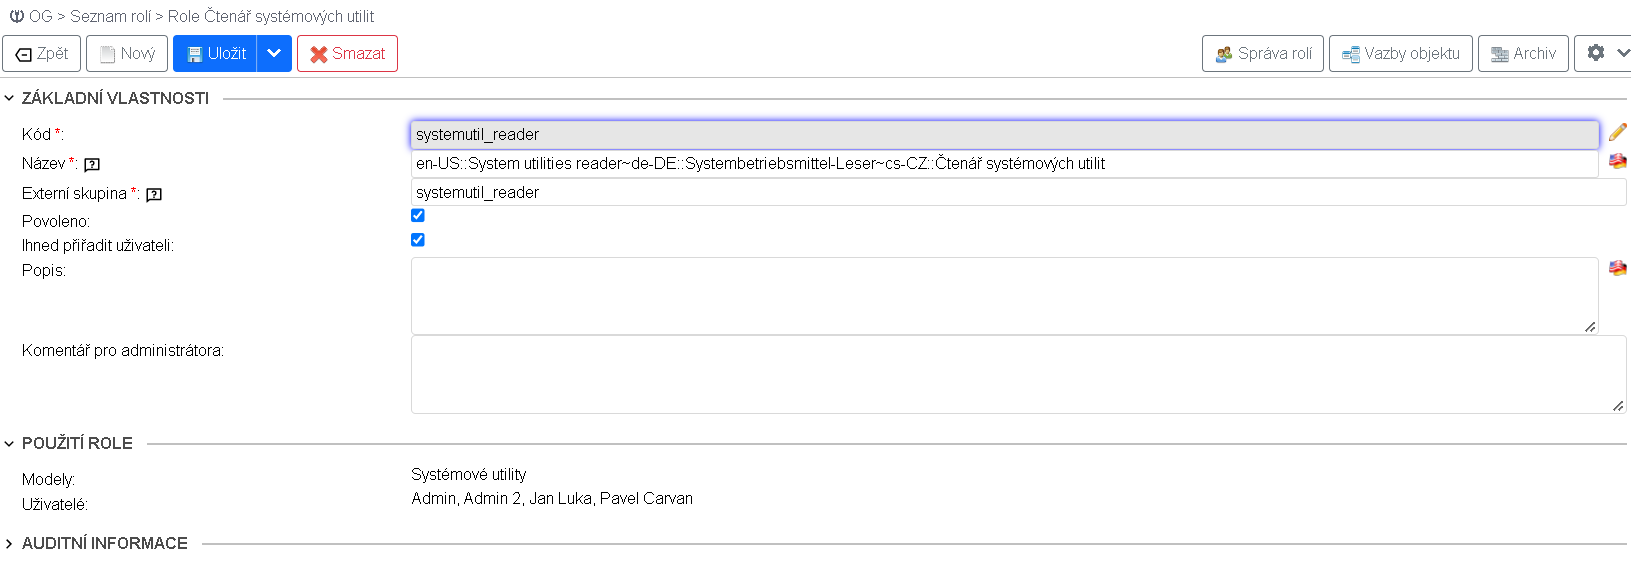Open the gear settings menu
This screenshot has height=565, width=1631.
(x=1603, y=53)
